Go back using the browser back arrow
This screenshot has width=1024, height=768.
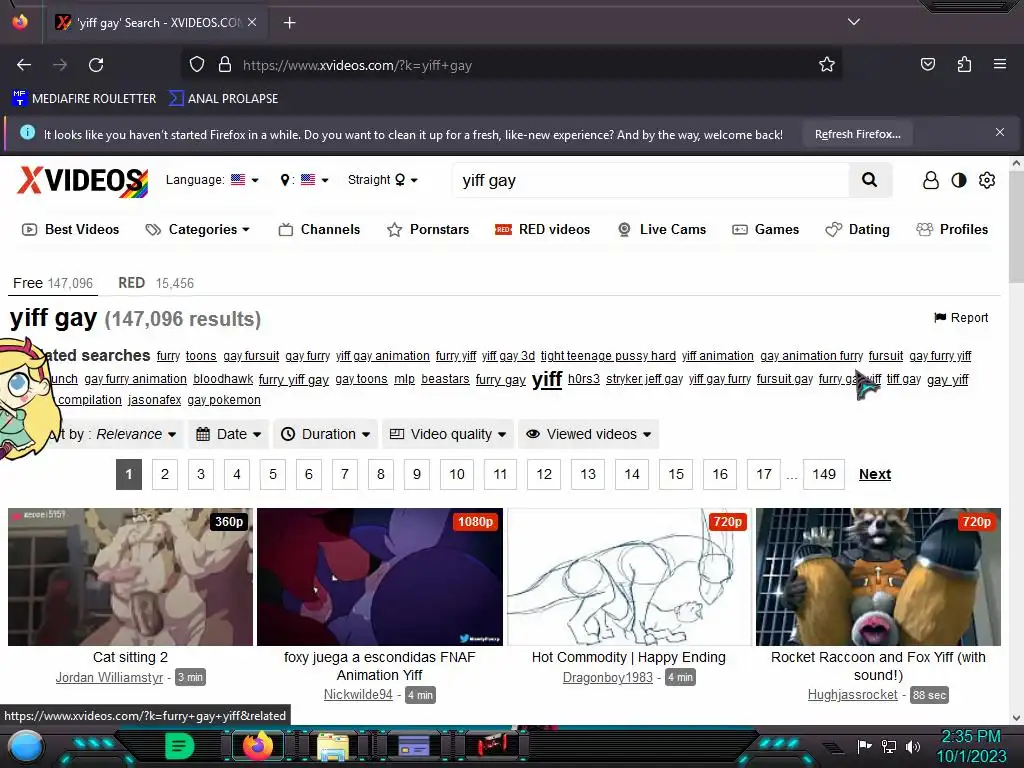(24, 65)
